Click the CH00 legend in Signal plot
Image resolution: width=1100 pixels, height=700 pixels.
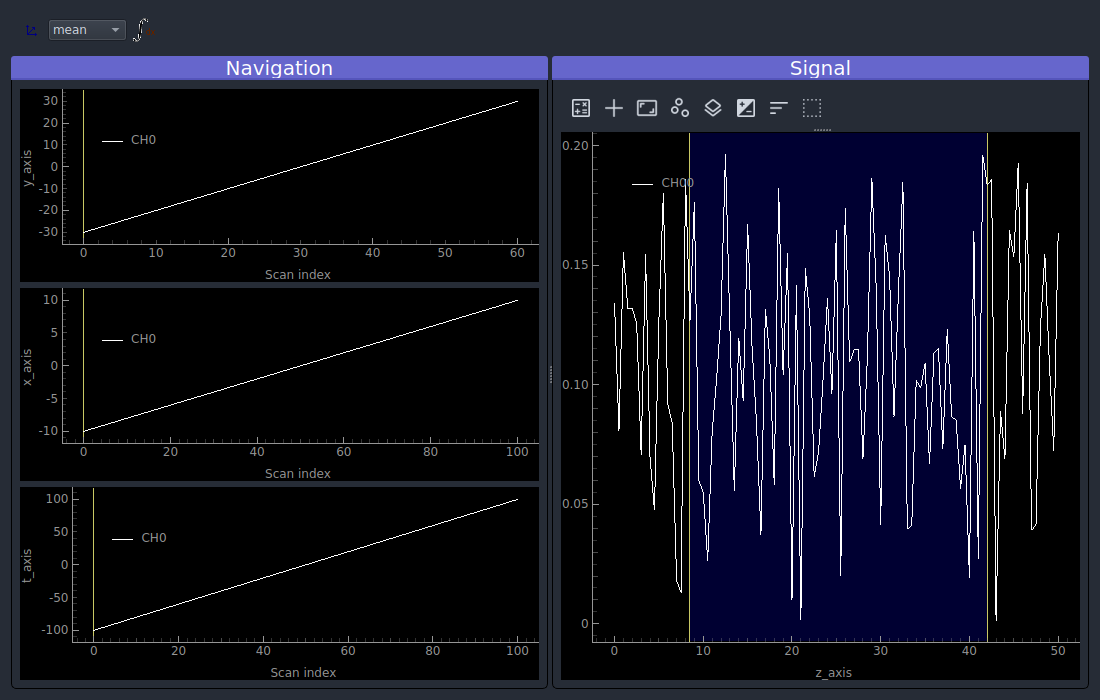point(663,183)
